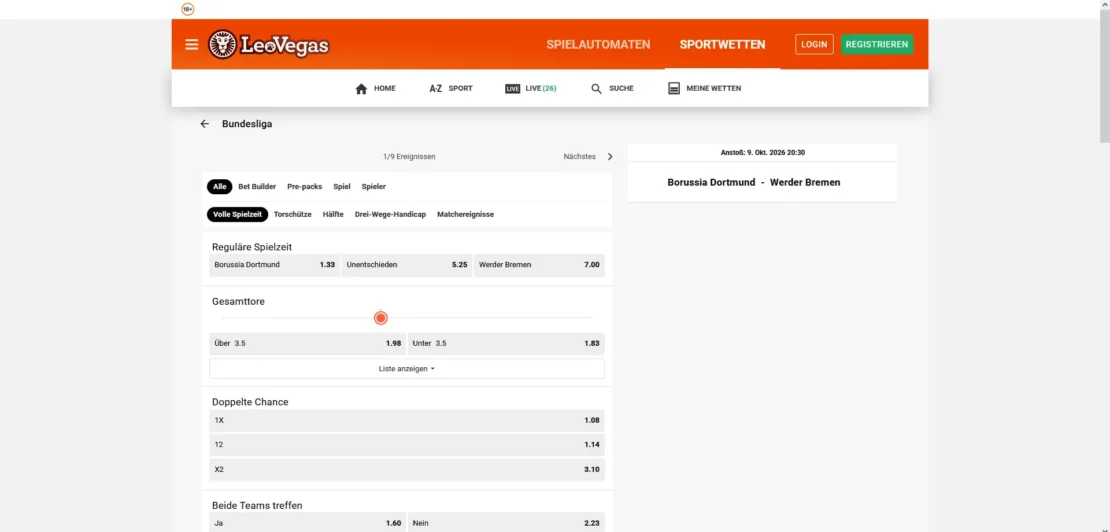Screen dimensions: 1110x532
Task: Click the Home house icon
Action: (x=361, y=89)
